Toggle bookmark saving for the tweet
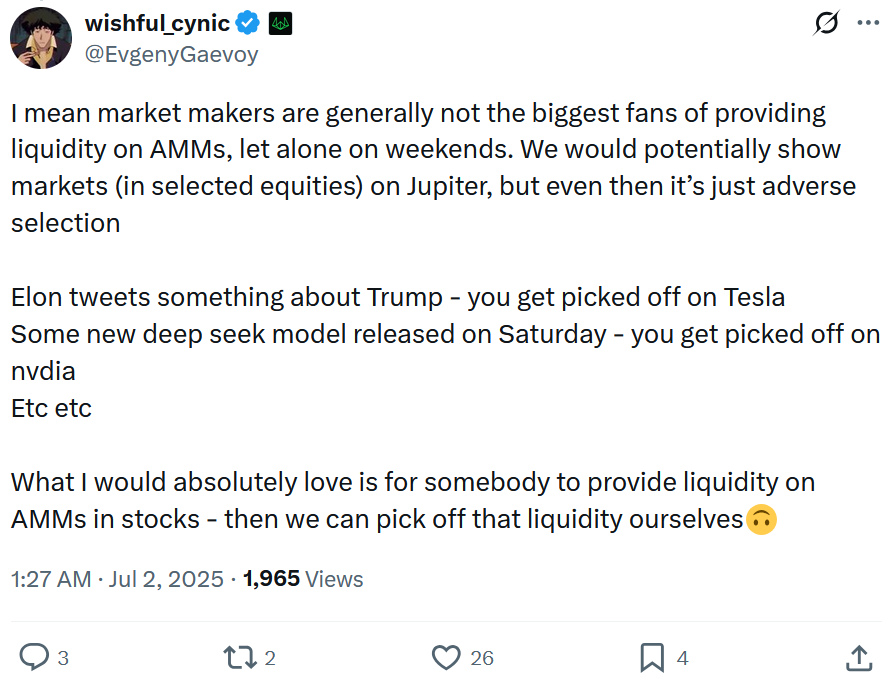893x681 pixels. pyautogui.click(x=653, y=657)
